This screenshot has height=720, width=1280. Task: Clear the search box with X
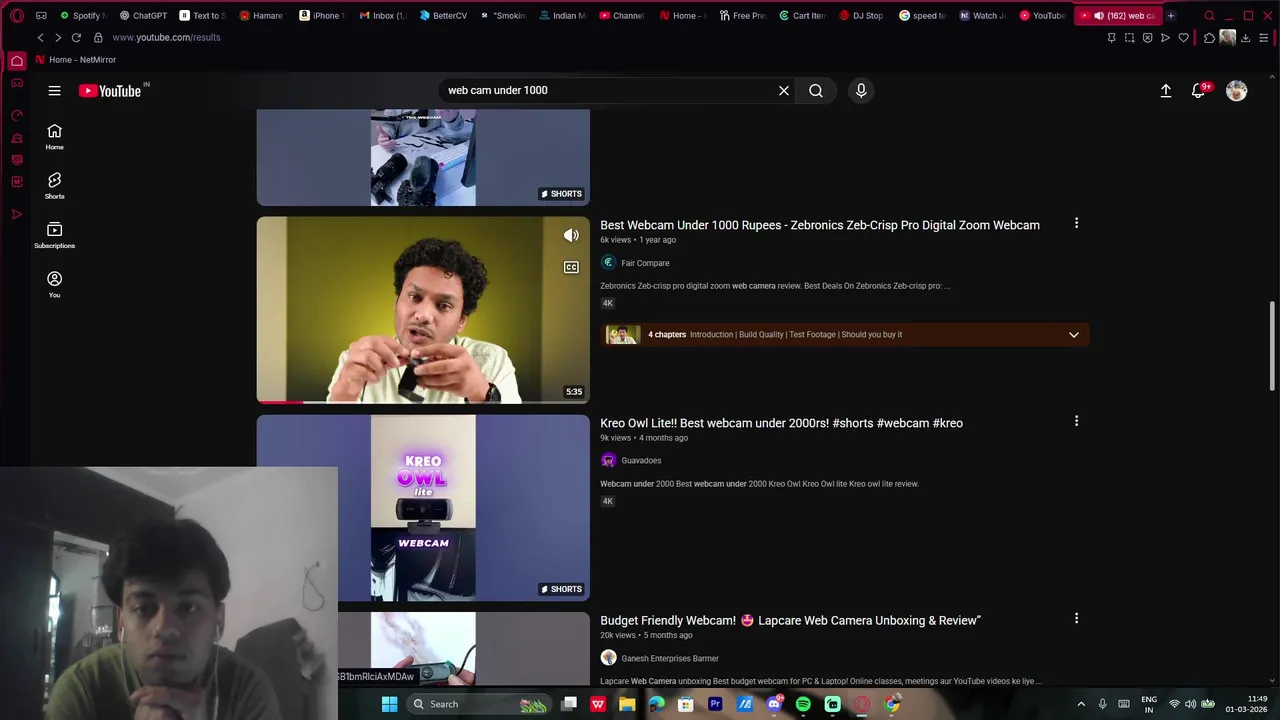[x=784, y=90]
